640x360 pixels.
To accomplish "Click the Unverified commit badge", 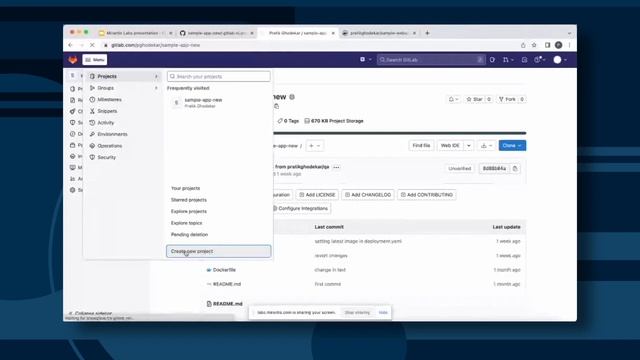I will coord(460,168).
